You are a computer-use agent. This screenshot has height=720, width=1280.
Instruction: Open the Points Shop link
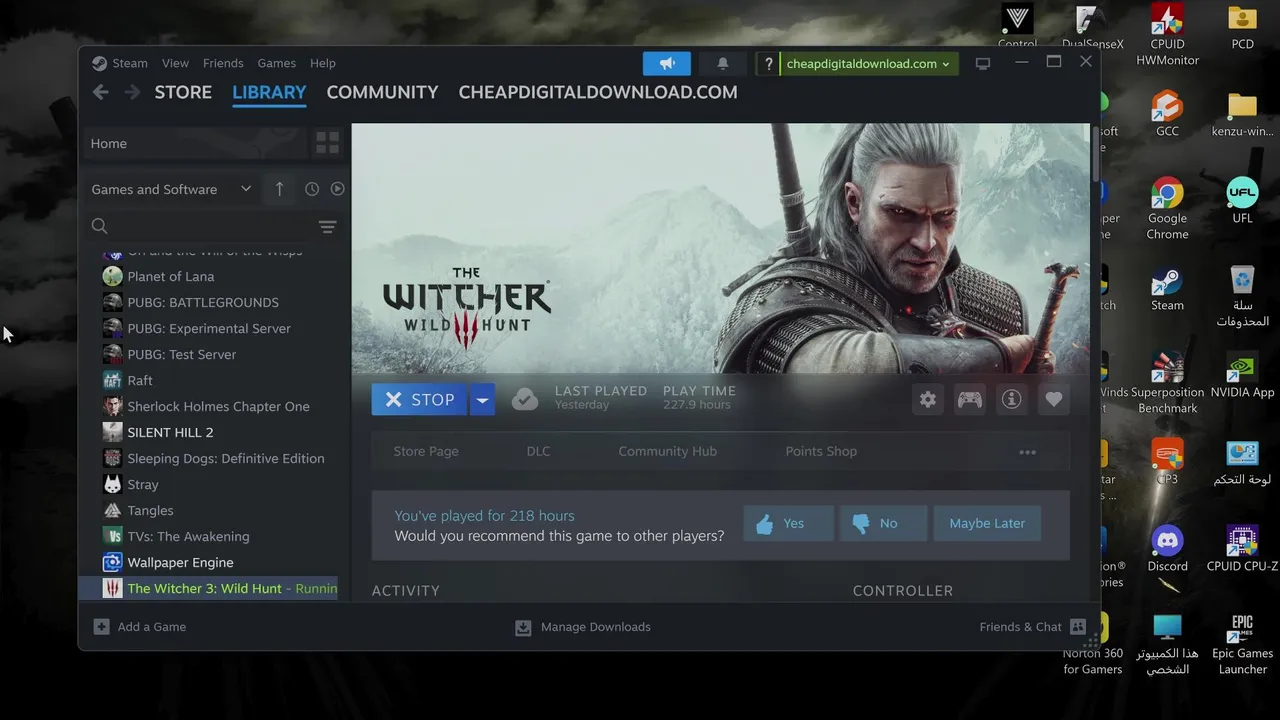(x=821, y=451)
